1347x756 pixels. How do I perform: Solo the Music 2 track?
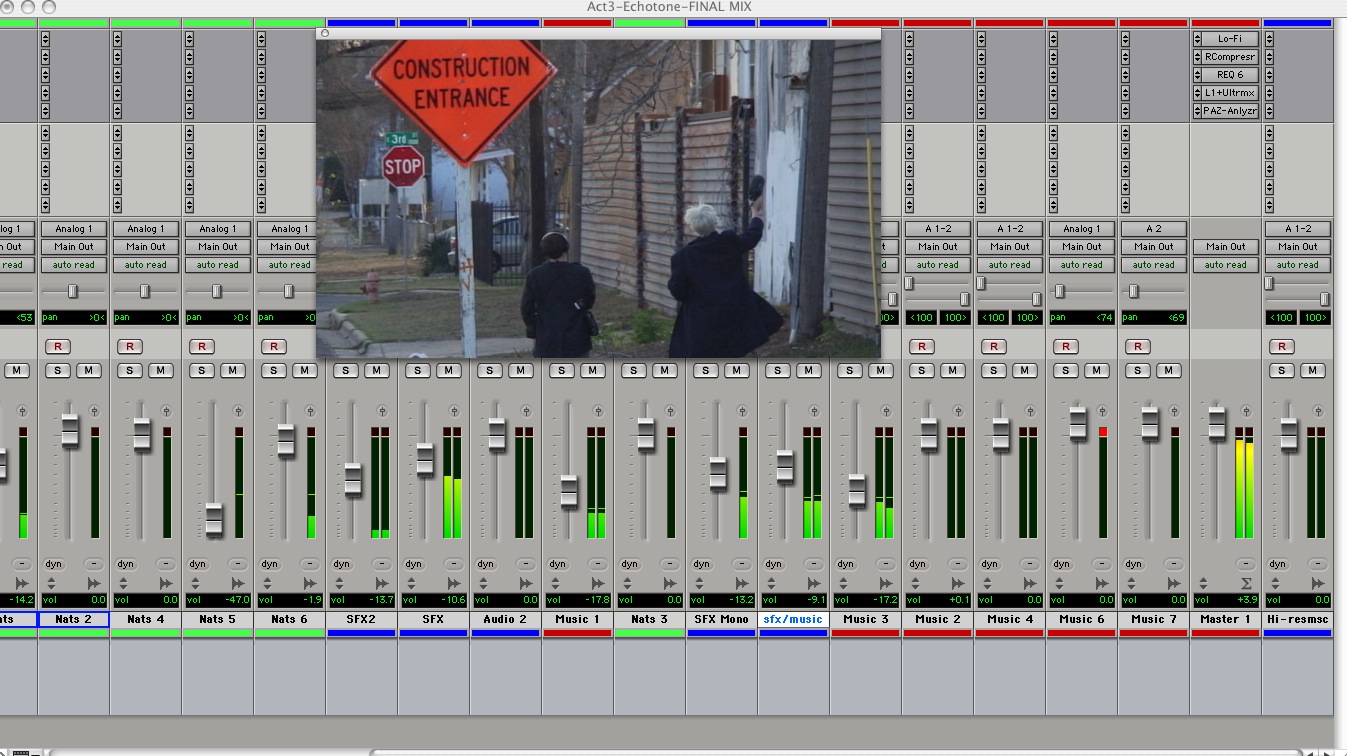(922, 371)
